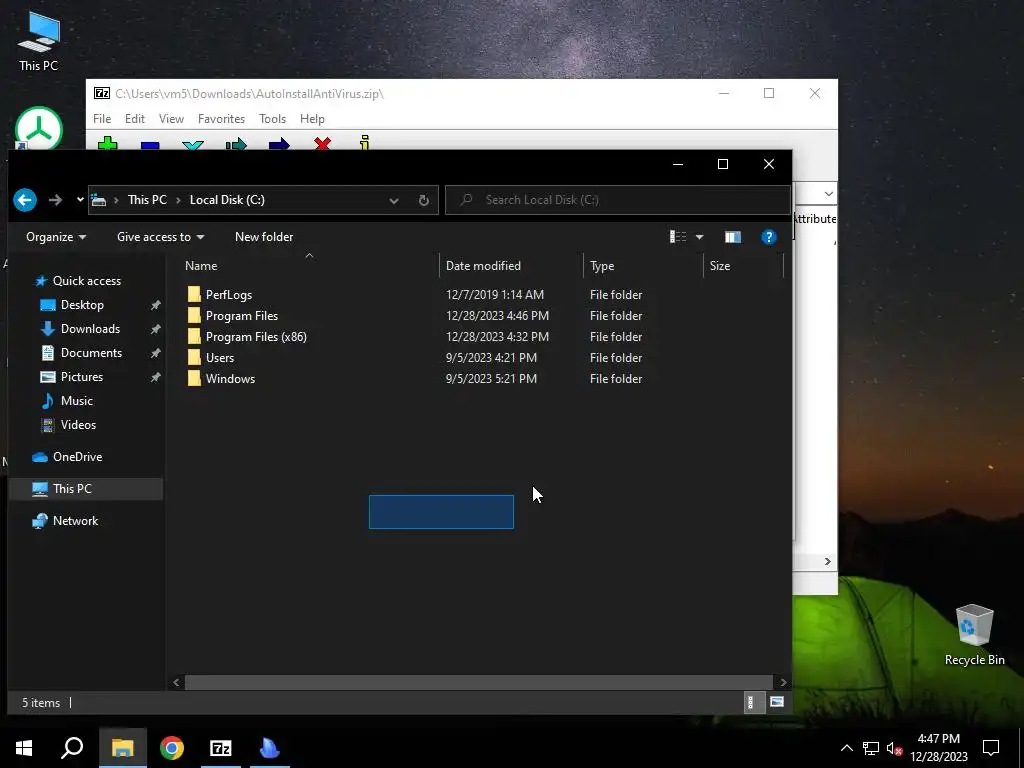Open the Give access to dropdown
The image size is (1024, 768).
click(161, 237)
